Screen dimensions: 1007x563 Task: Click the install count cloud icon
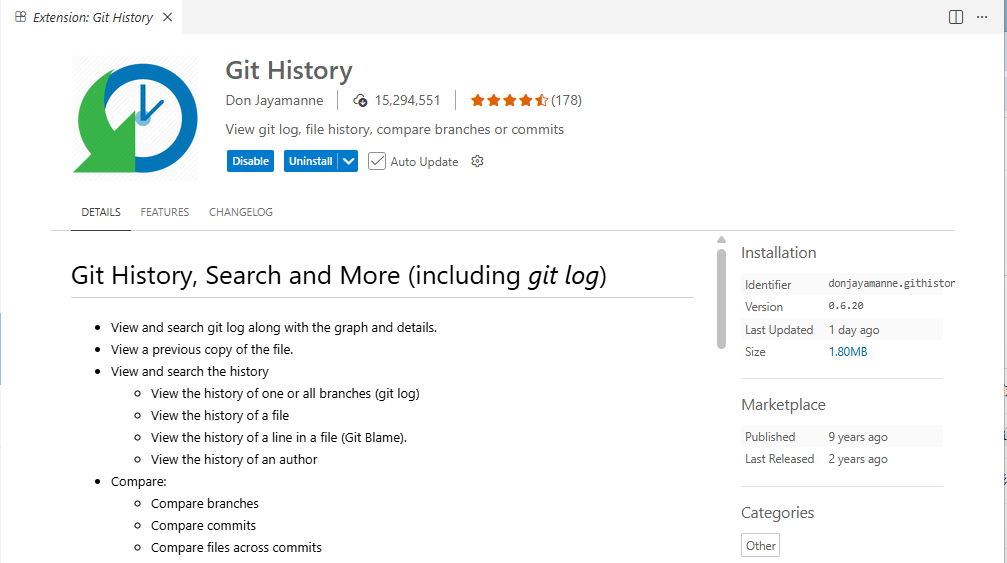[361, 101]
